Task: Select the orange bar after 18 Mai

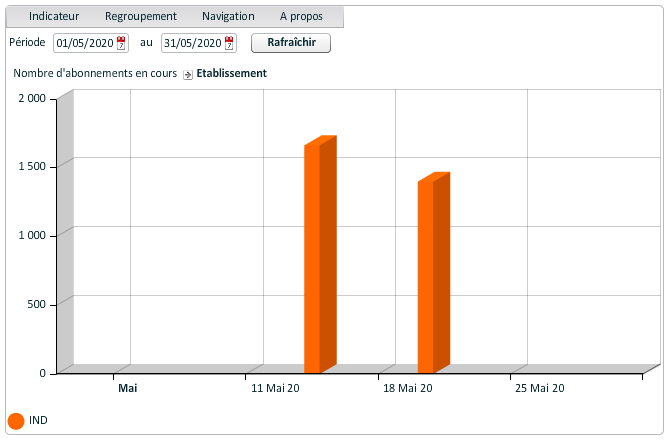Action: (x=434, y=273)
